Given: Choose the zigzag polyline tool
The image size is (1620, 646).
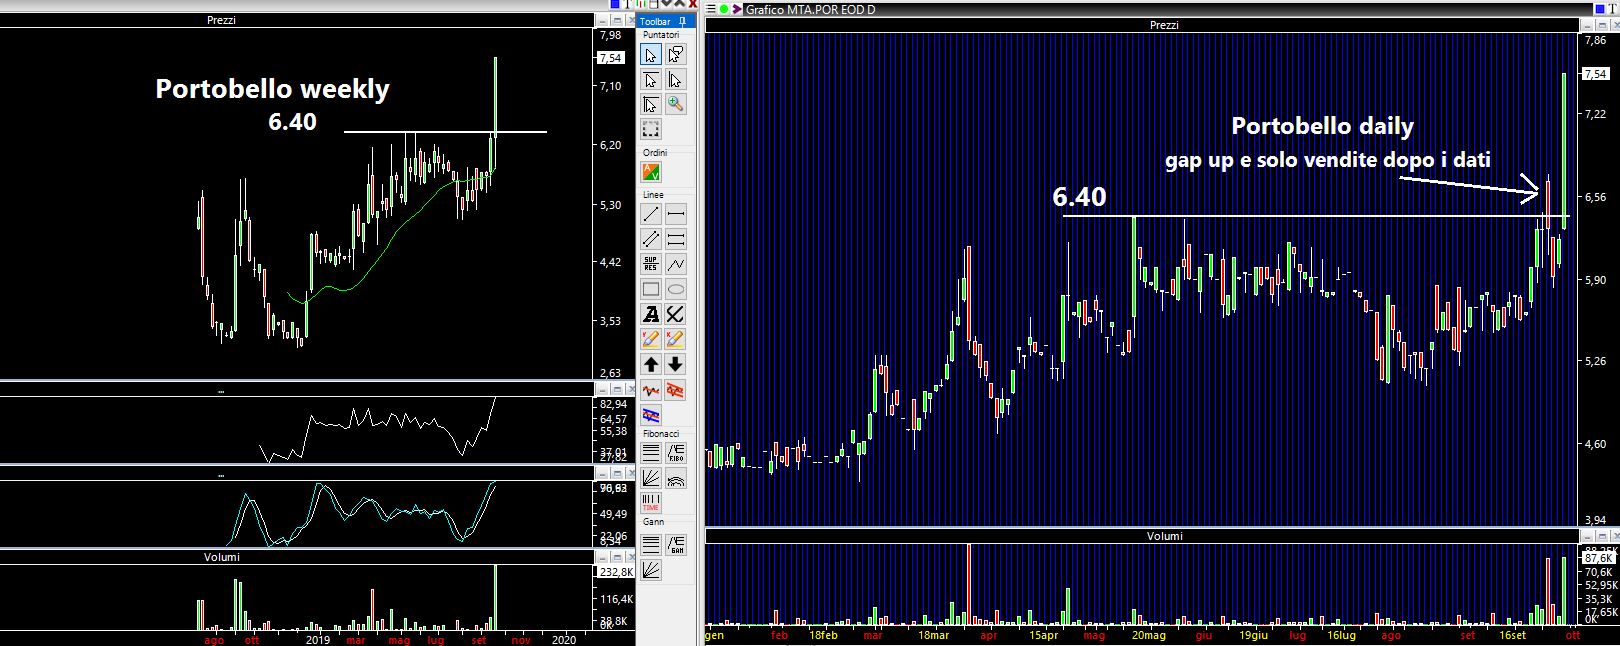Looking at the screenshot, I should 676,264.
